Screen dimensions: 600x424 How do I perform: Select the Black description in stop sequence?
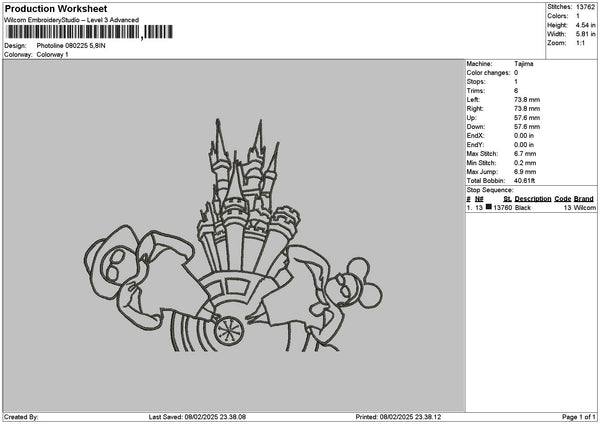523,208
